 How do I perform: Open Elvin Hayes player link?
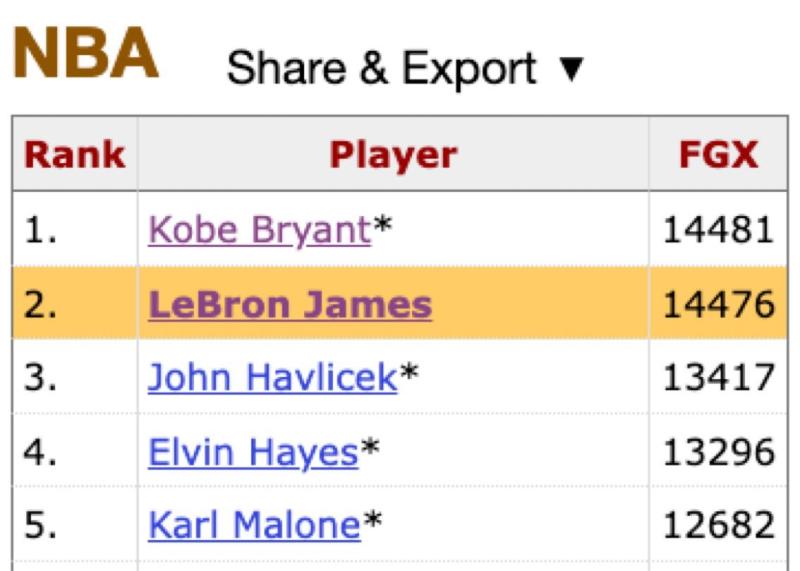[x=253, y=452]
